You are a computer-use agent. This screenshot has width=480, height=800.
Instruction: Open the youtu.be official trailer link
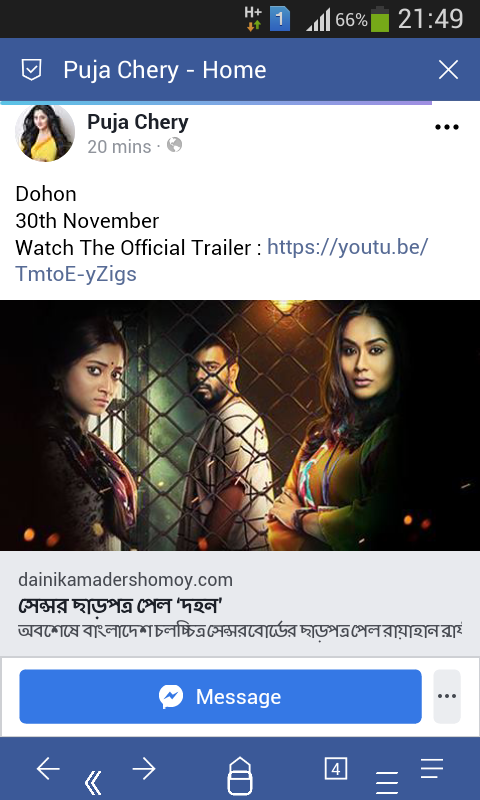221,261
